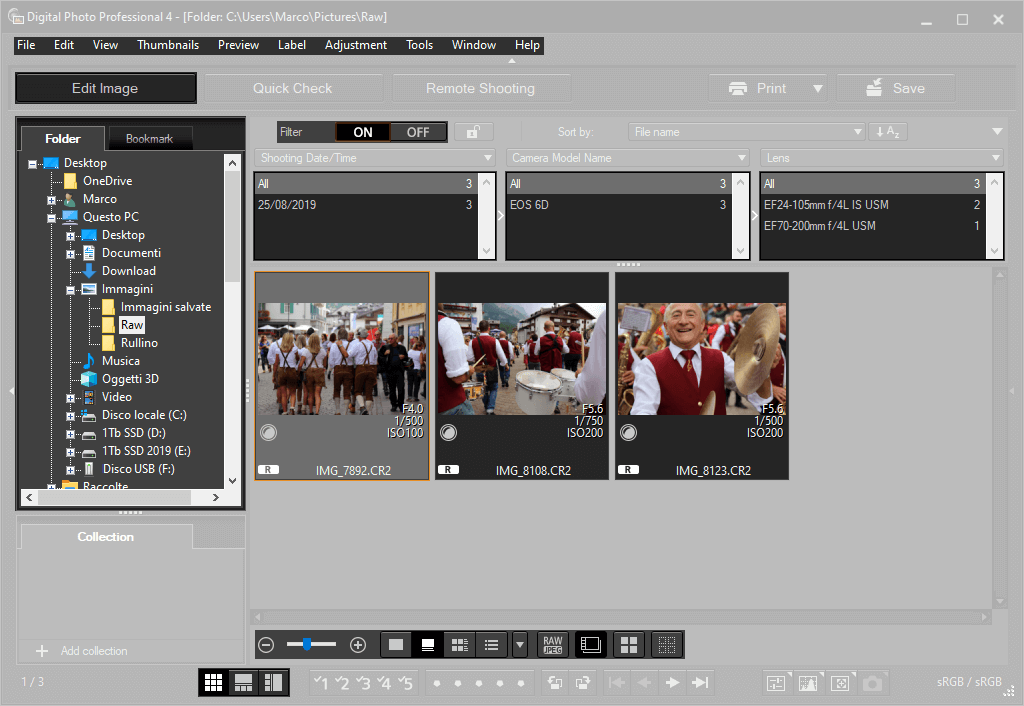Screen dimensions: 1024x706
Task: Click the Quick Check button
Action: [x=293, y=88]
